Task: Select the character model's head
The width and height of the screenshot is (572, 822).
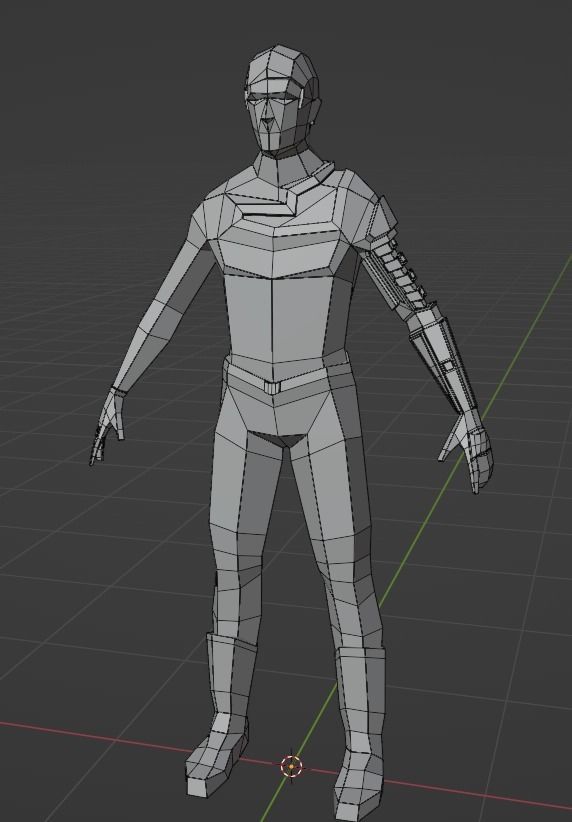Action: tap(282, 100)
